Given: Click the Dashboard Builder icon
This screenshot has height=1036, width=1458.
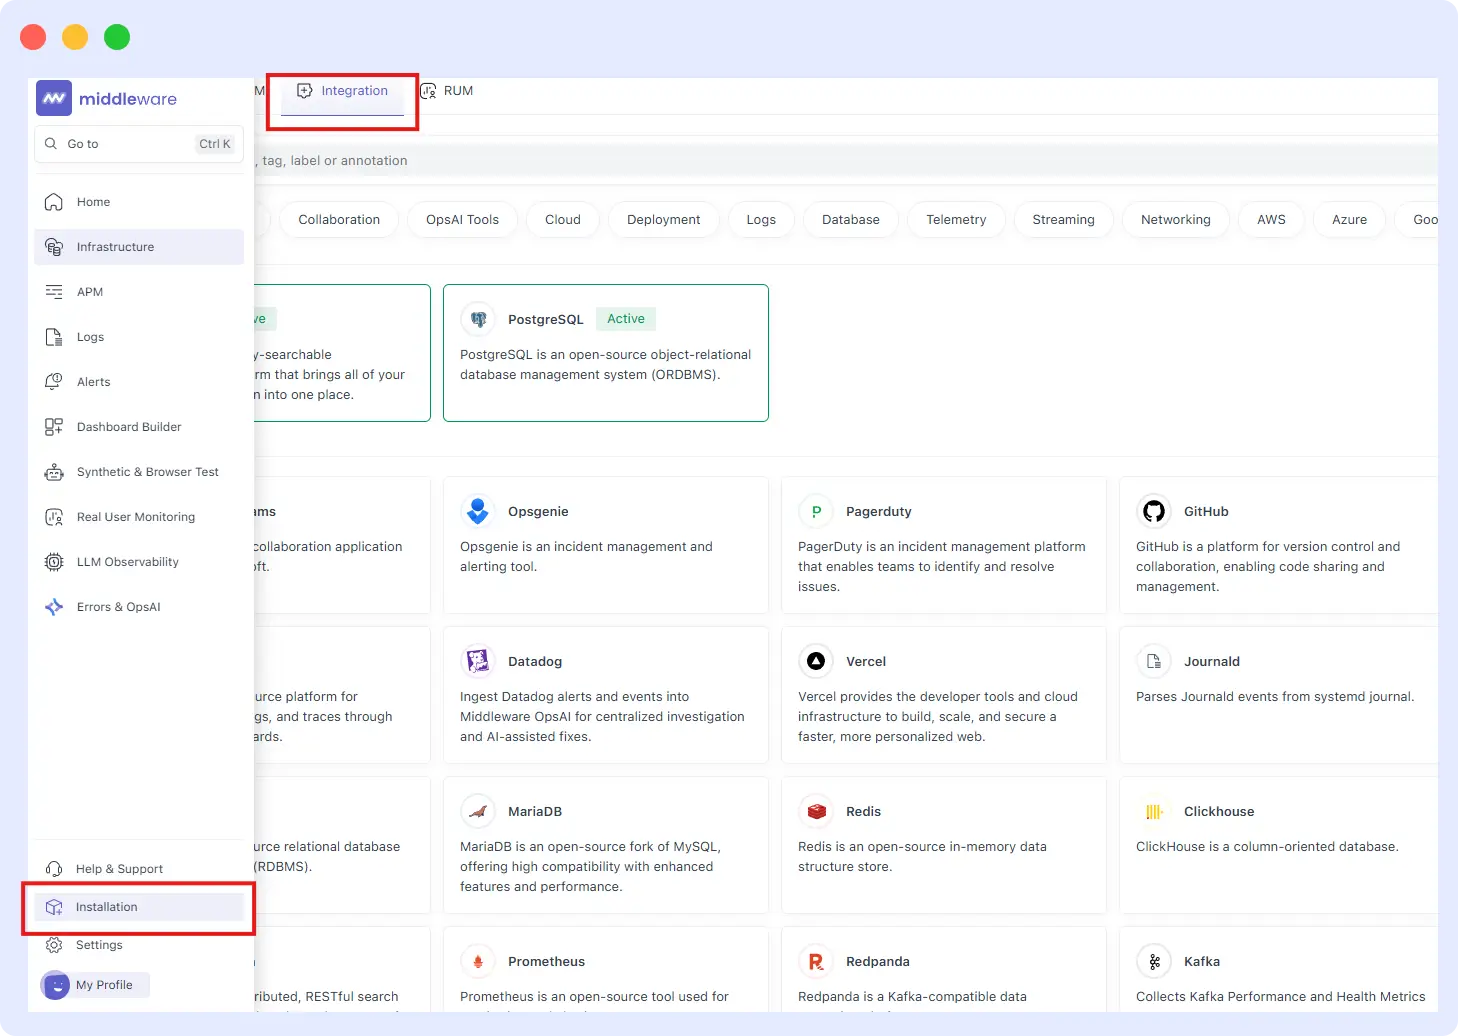Looking at the screenshot, I should (x=54, y=427).
